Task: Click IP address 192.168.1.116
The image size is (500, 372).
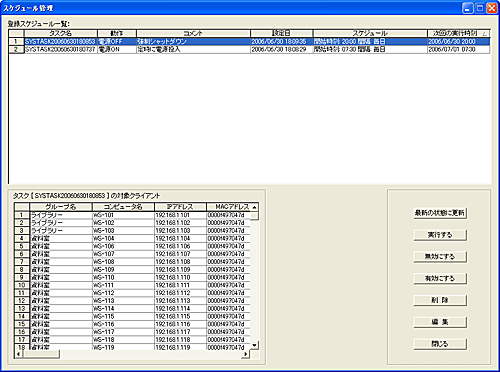Action: [x=180, y=324]
